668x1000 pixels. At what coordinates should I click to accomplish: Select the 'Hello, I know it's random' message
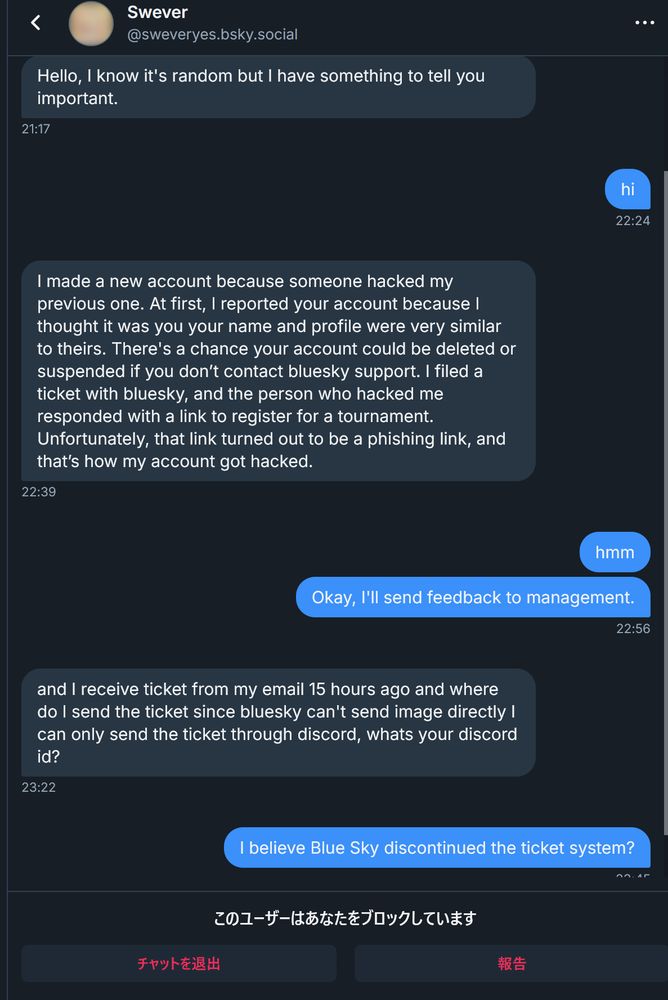278,86
